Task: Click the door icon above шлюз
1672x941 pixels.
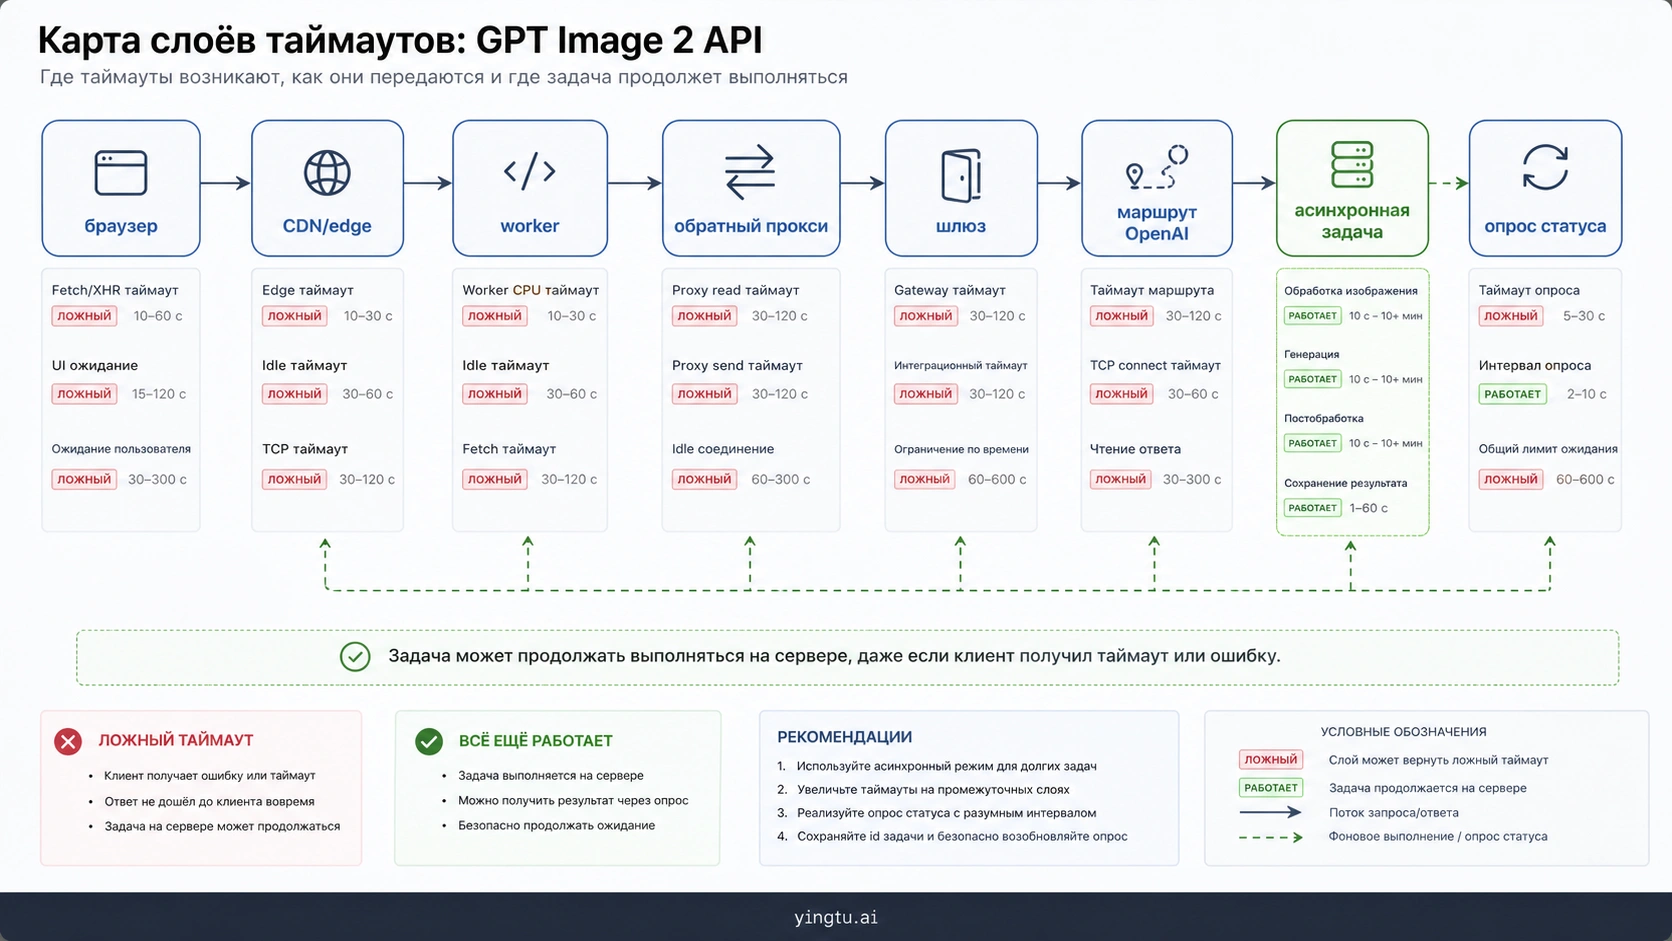Action: tap(961, 175)
